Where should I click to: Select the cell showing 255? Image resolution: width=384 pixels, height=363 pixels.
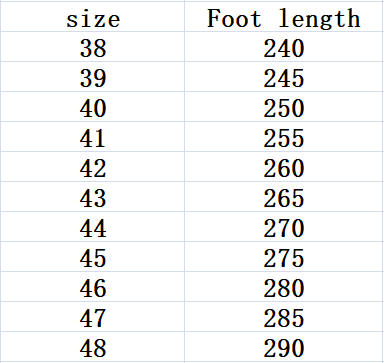[283, 137]
